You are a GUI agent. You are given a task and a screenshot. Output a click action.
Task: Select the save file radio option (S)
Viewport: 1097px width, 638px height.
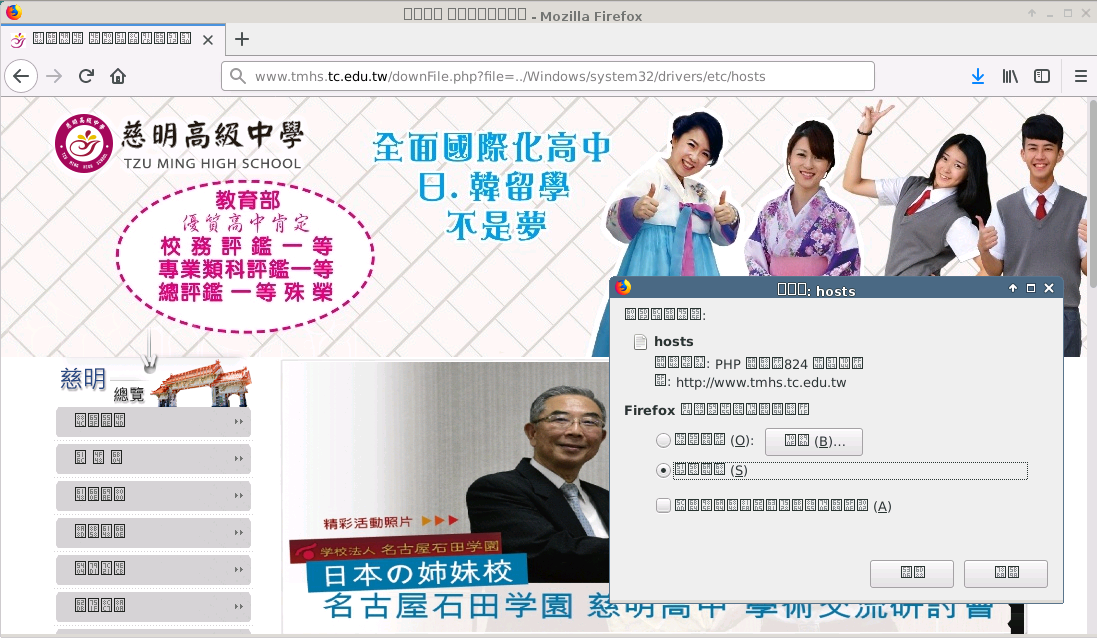pyautogui.click(x=663, y=471)
